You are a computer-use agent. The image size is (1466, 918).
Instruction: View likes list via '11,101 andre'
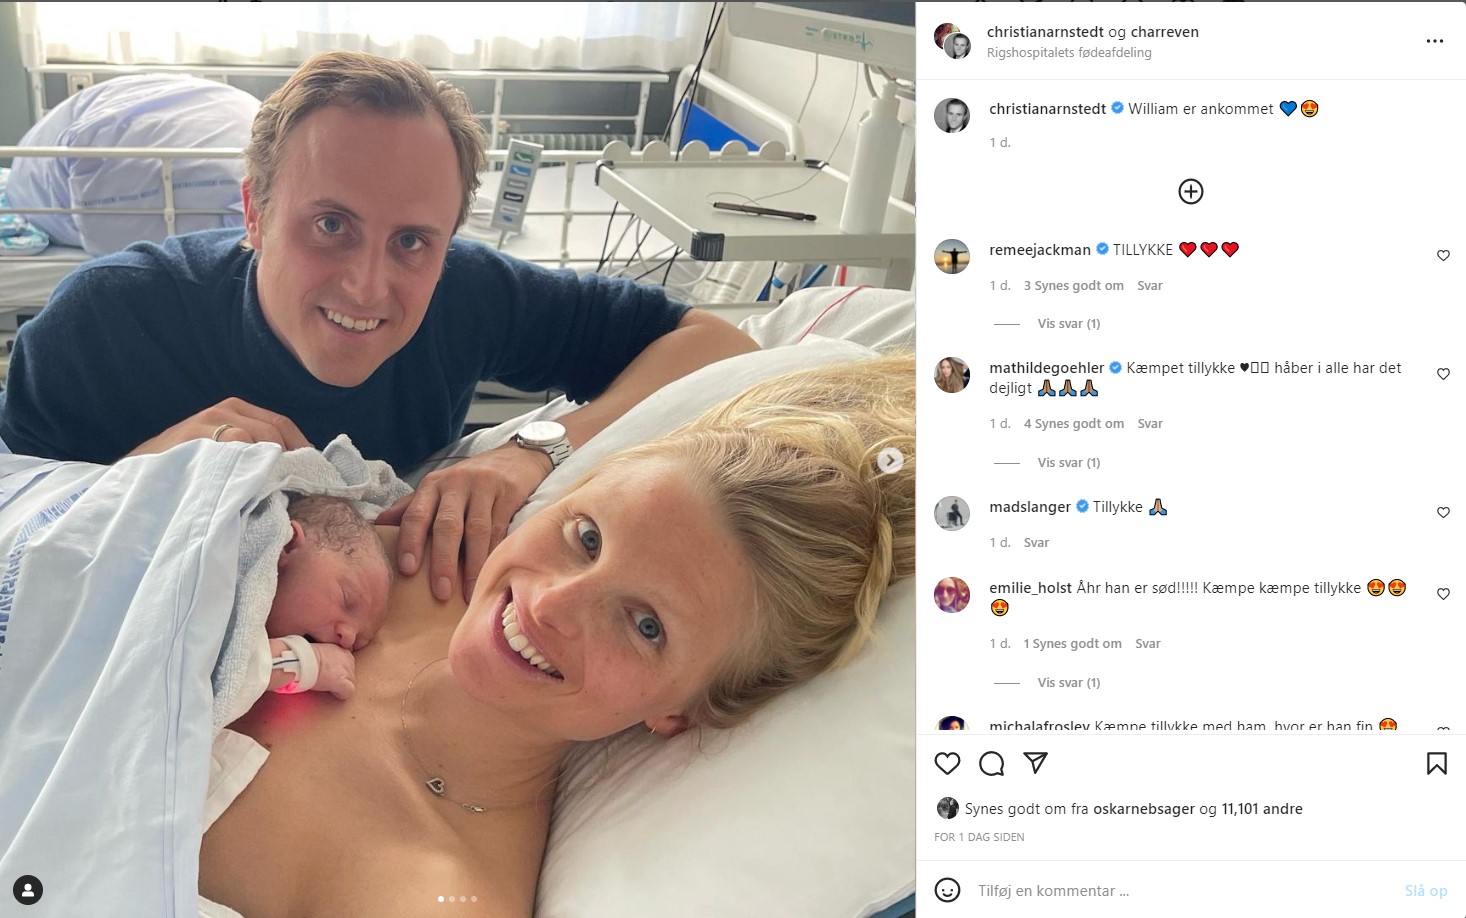coord(1262,808)
